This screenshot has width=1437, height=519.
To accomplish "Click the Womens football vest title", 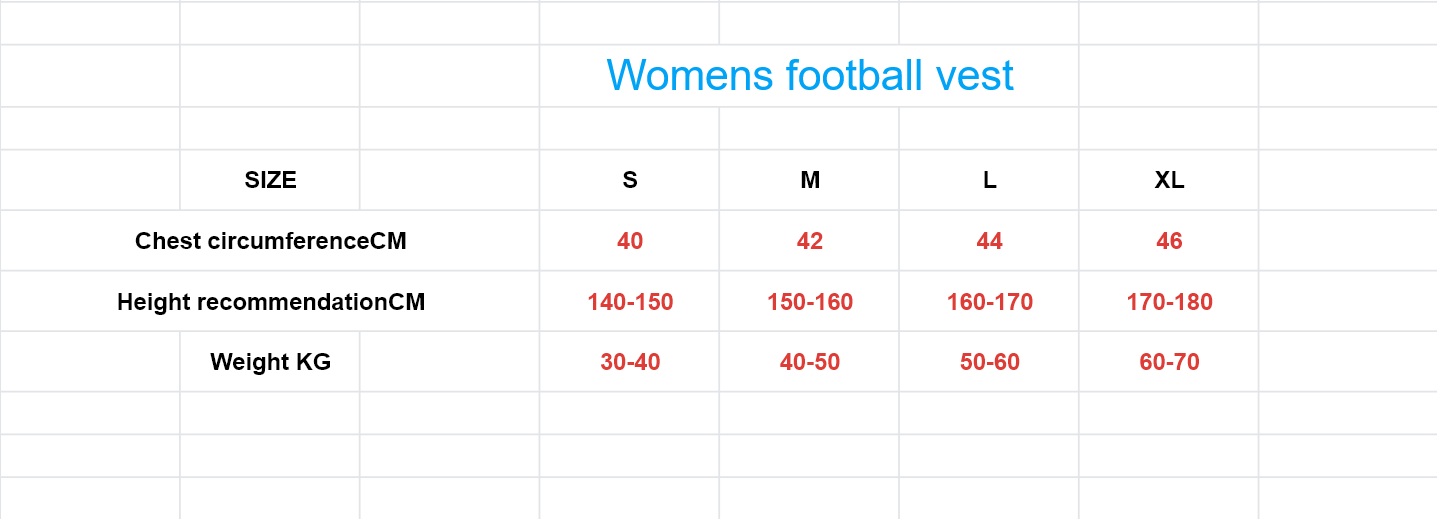I will (809, 76).
